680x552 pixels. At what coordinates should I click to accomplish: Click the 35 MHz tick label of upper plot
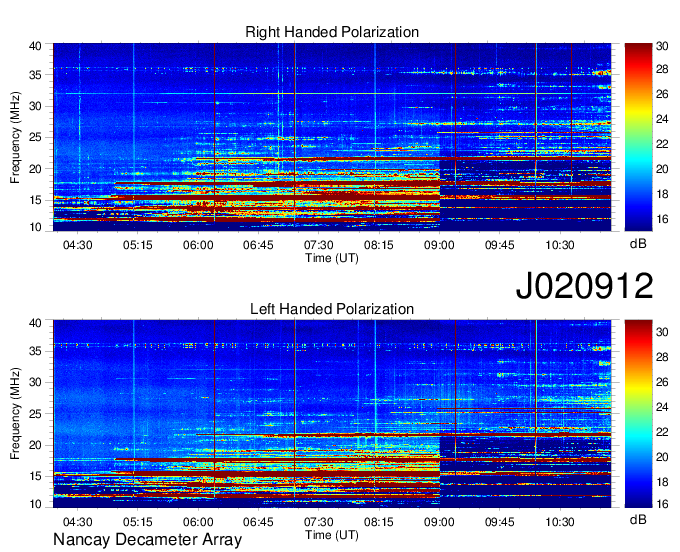[x=35, y=75]
